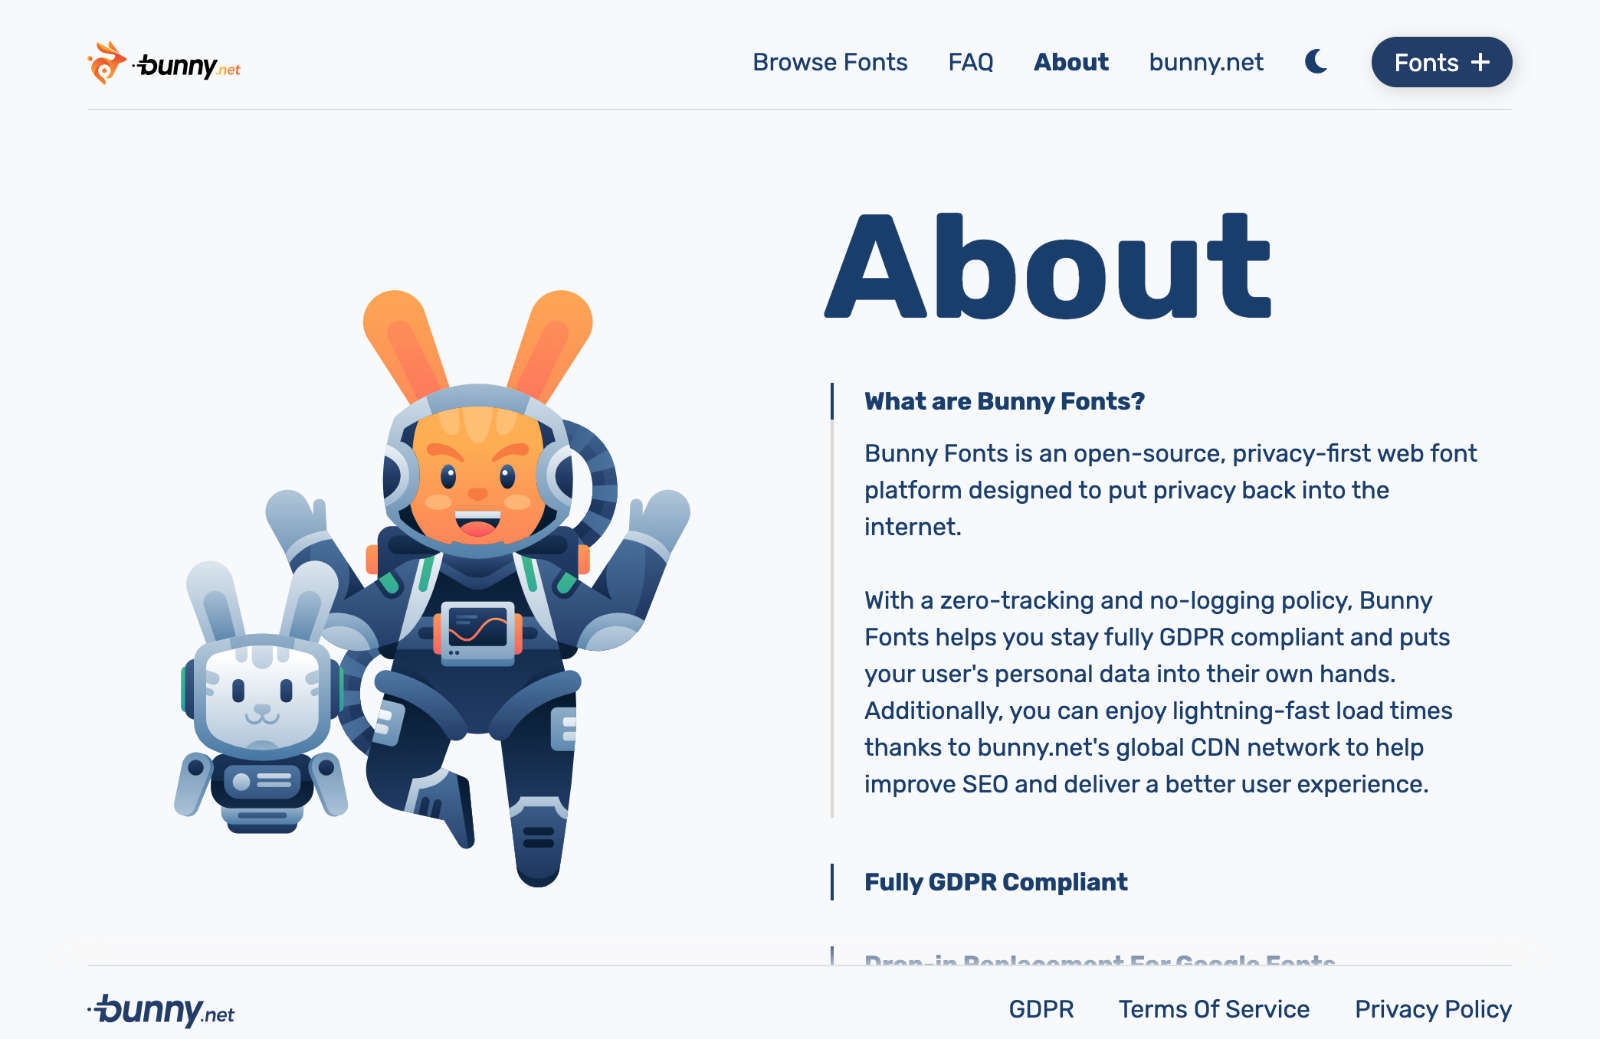
Task: Click the large About heading
Action: [x=1048, y=266]
